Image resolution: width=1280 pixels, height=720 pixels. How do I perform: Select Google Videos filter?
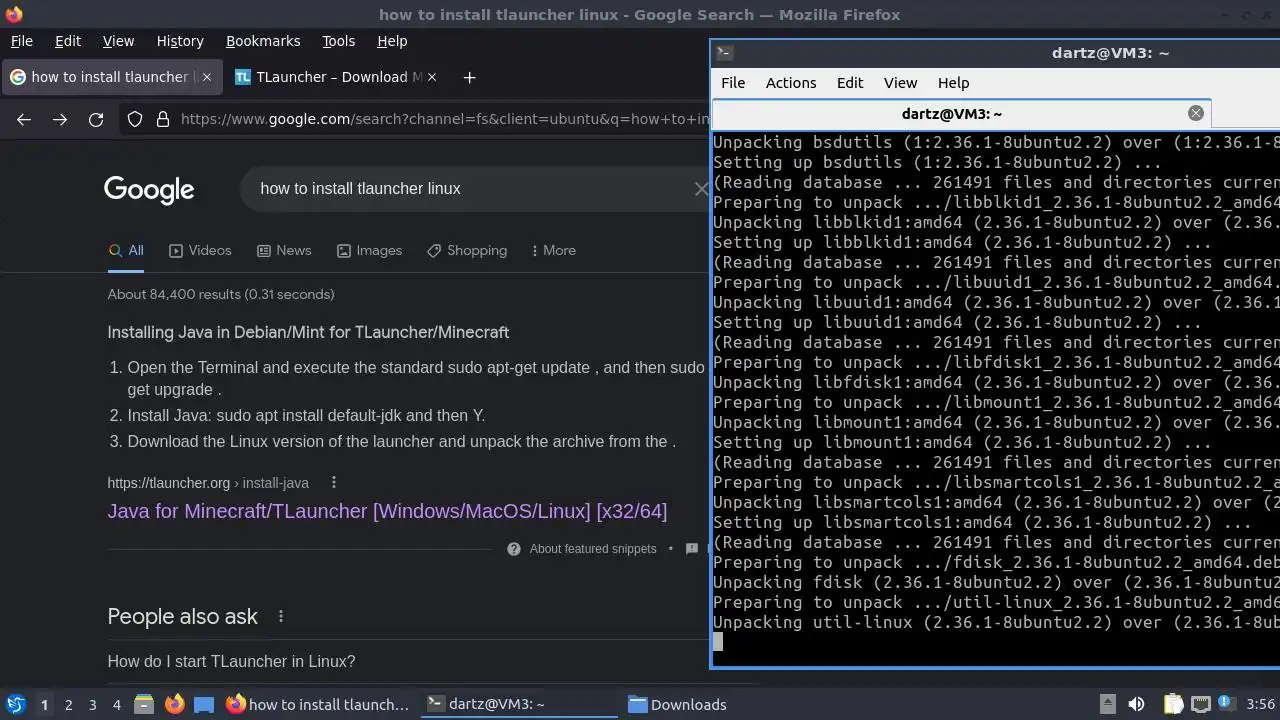click(x=200, y=251)
